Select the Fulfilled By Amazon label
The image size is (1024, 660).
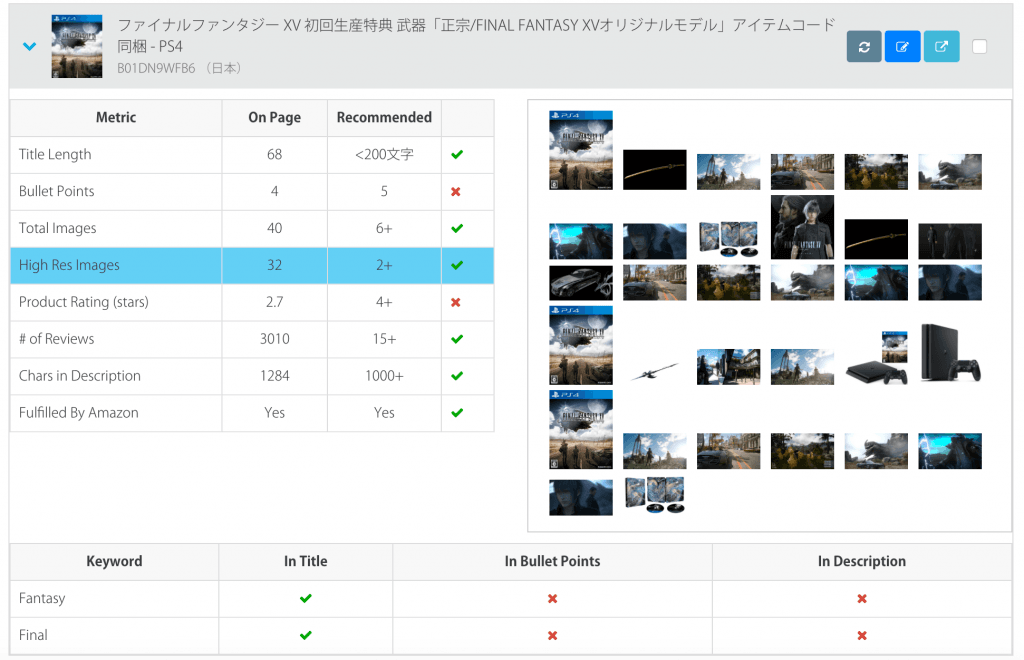(x=78, y=413)
